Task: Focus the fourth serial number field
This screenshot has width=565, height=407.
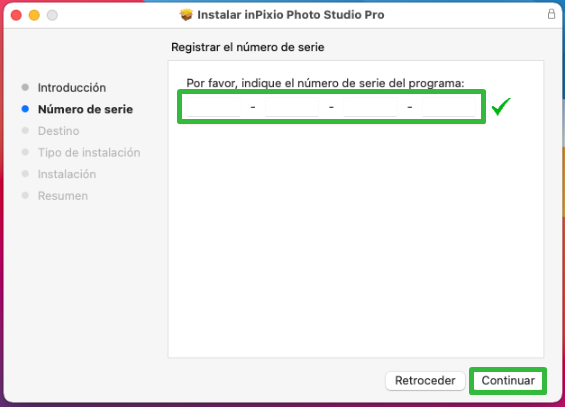Action: (449, 107)
